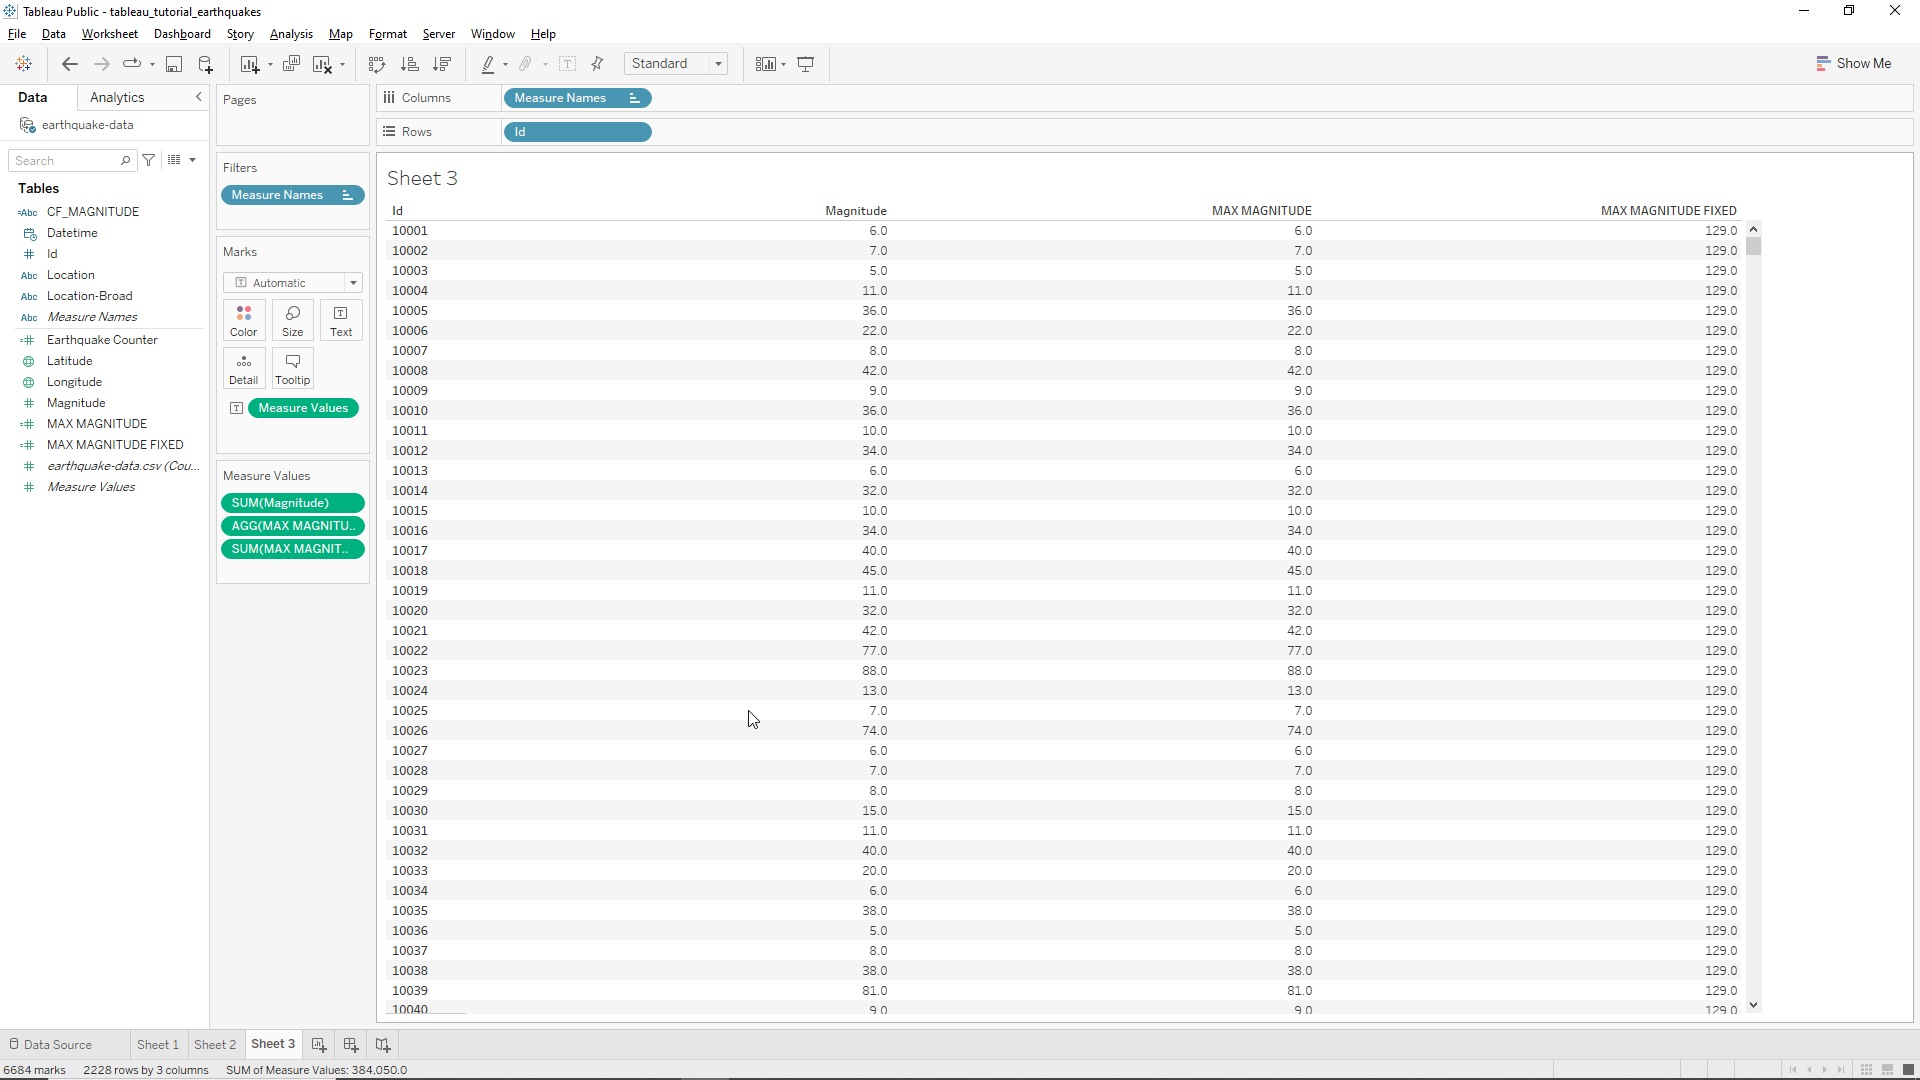Switch to the Analytics tab
Image resolution: width=1920 pixels, height=1080 pixels.
[117, 97]
